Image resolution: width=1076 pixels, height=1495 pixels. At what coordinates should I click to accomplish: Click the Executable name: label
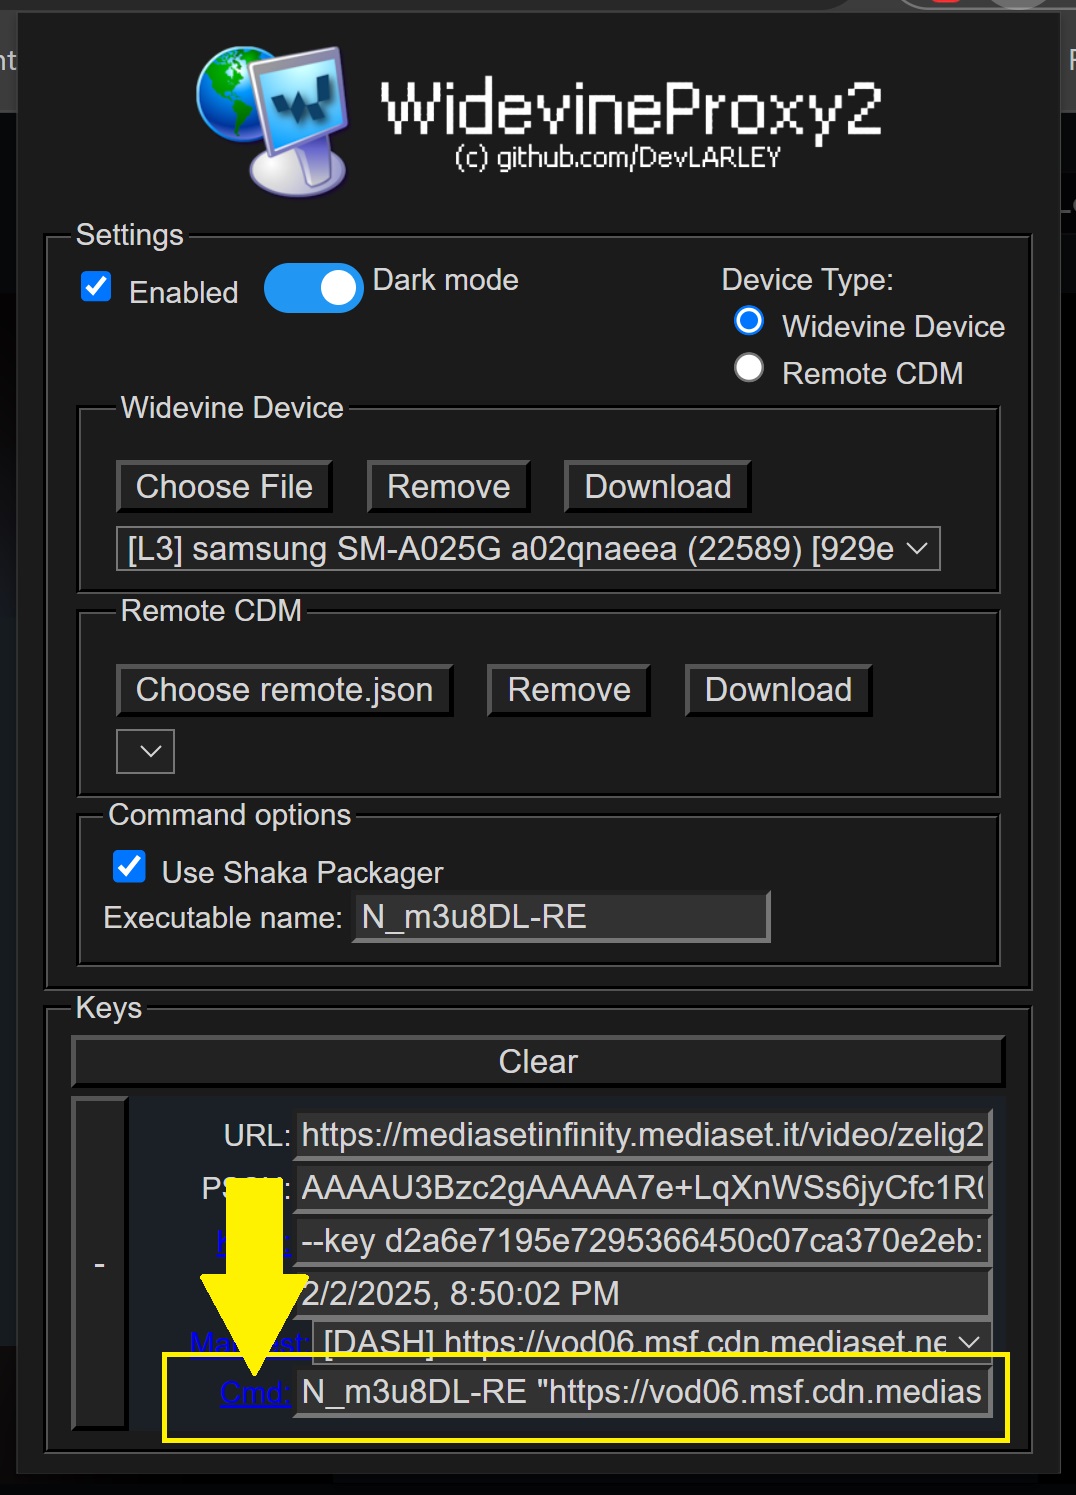[x=223, y=918]
